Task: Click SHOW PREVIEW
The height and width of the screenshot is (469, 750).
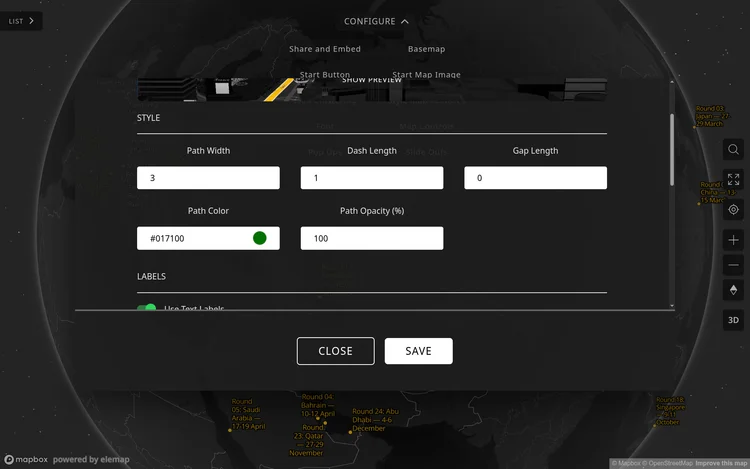Action: pos(372,80)
